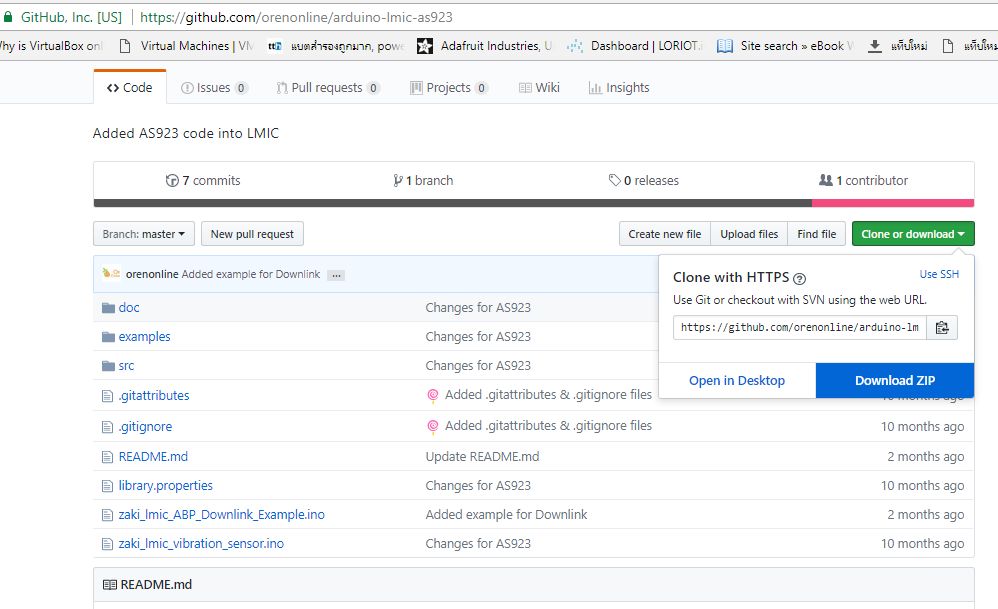This screenshot has height=609, width=998.
Task: Click the HTTPS help question mark icon
Action: pos(799,279)
